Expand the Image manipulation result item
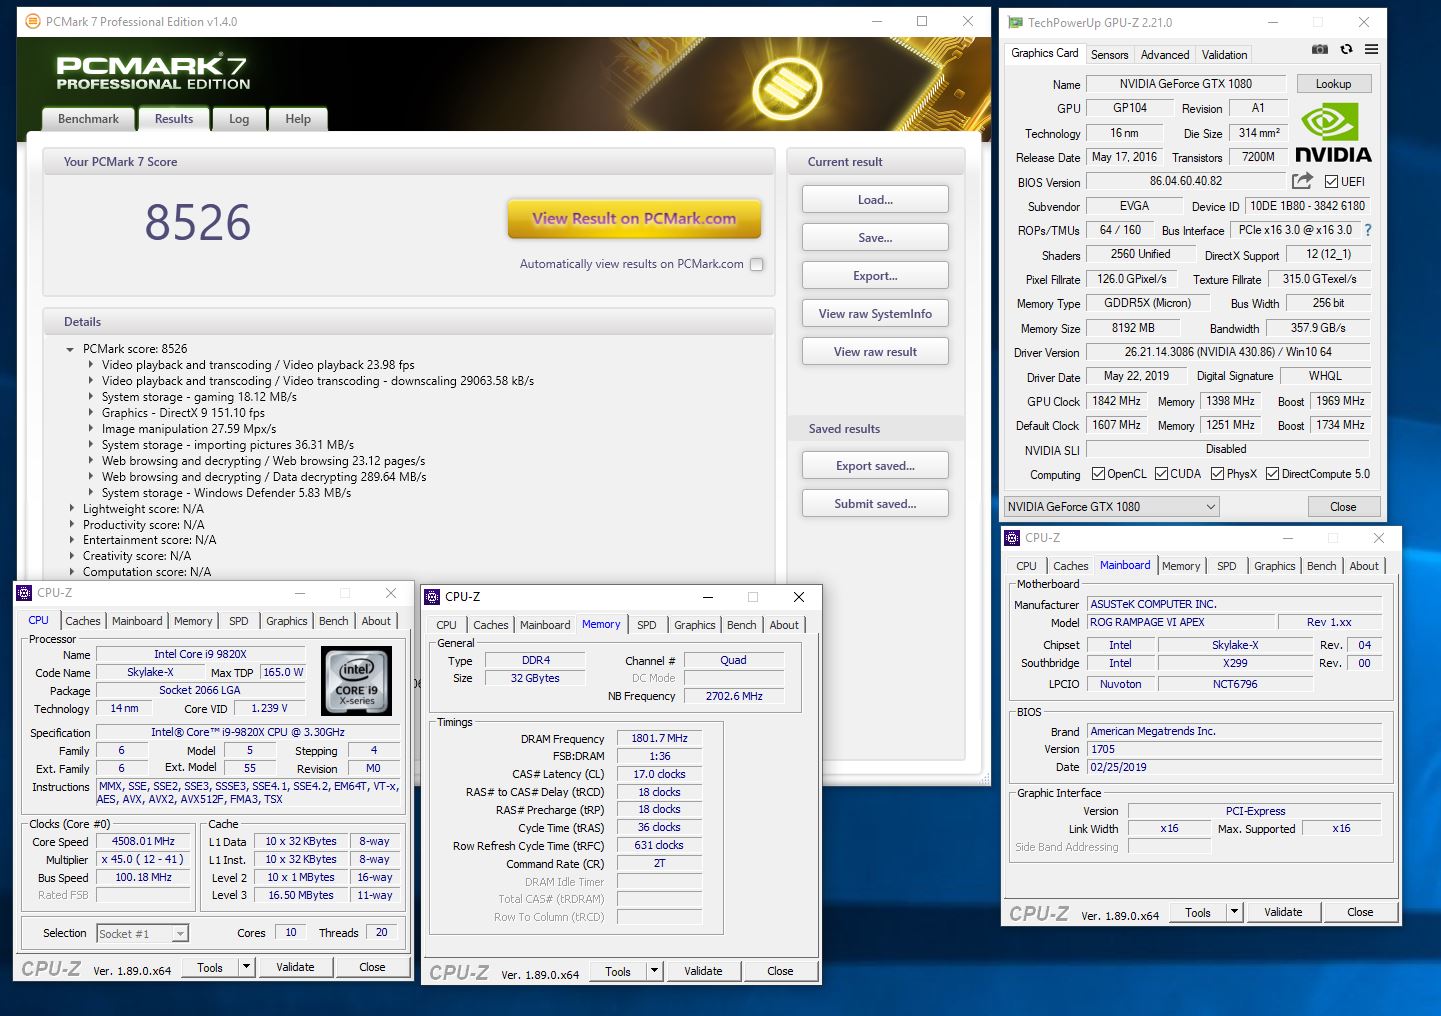Image resolution: width=1441 pixels, height=1016 pixels. point(90,429)
